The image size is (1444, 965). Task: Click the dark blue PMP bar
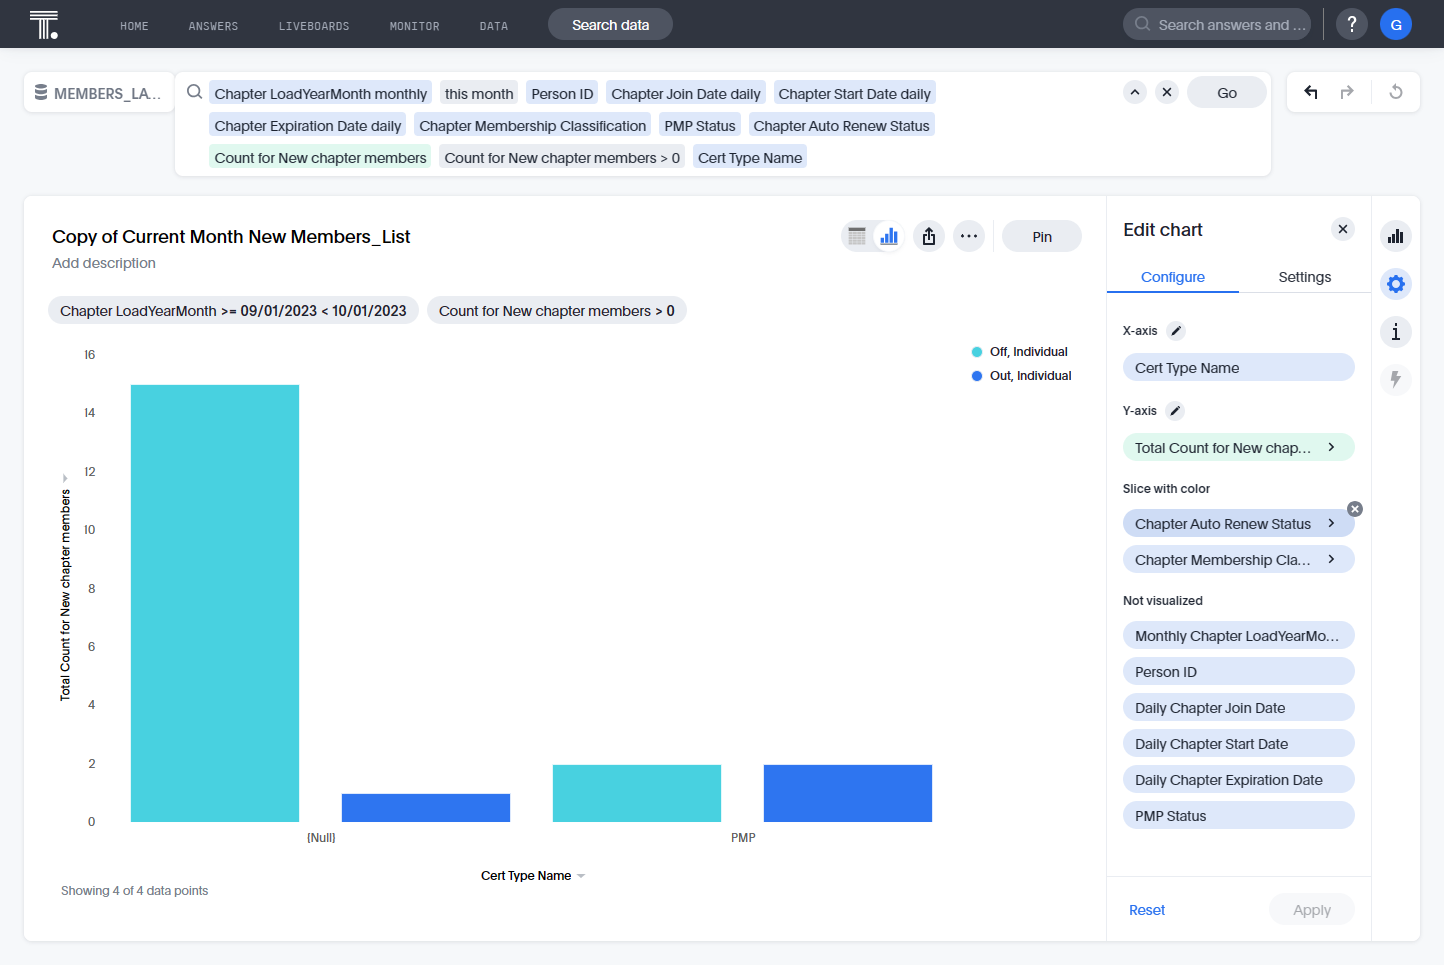848,793
